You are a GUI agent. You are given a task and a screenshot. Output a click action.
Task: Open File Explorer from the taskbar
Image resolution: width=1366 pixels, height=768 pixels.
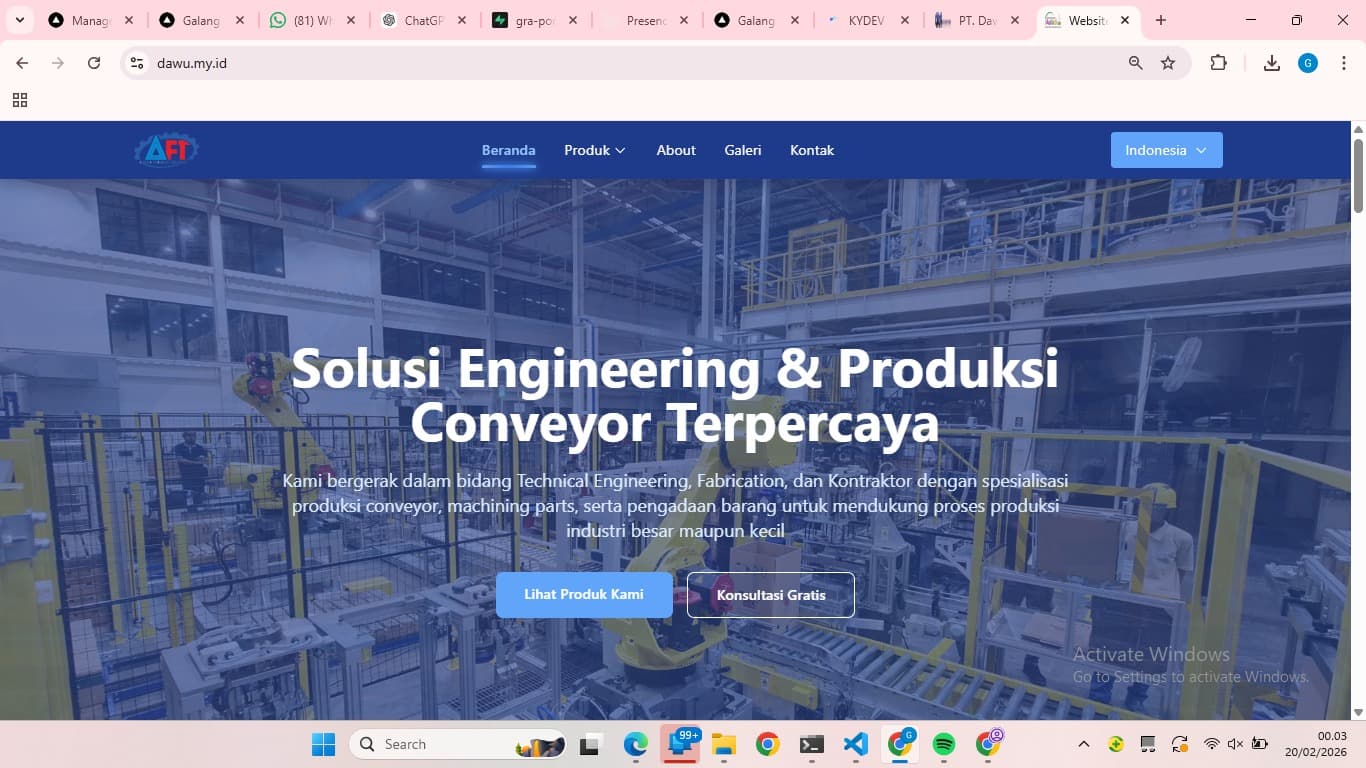[723, 744]
